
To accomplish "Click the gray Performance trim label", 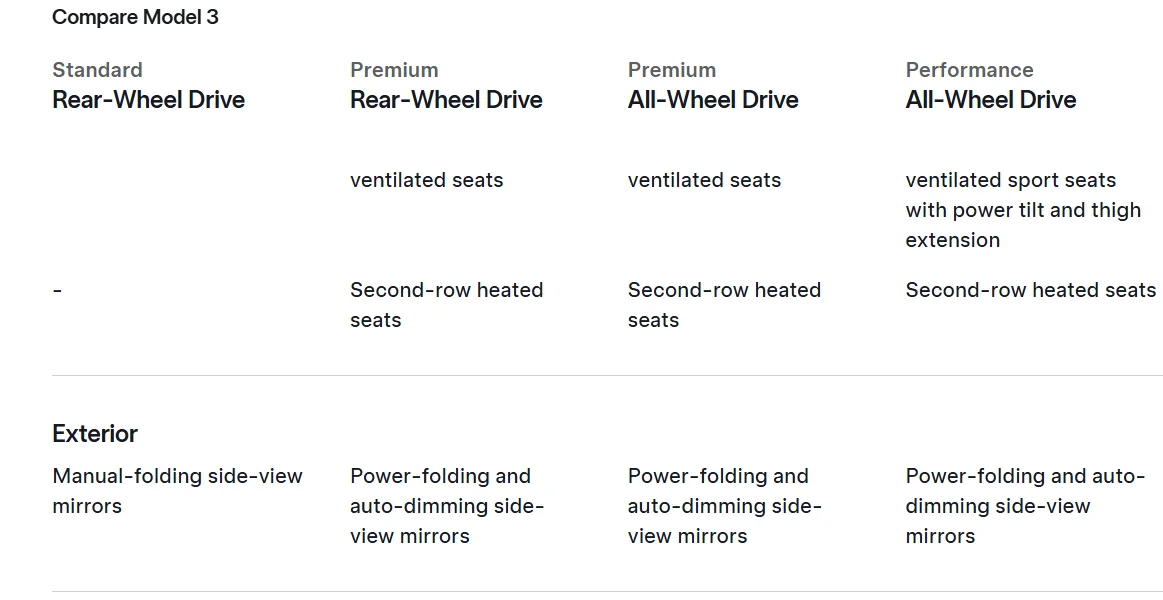I will tap(969, 70).
